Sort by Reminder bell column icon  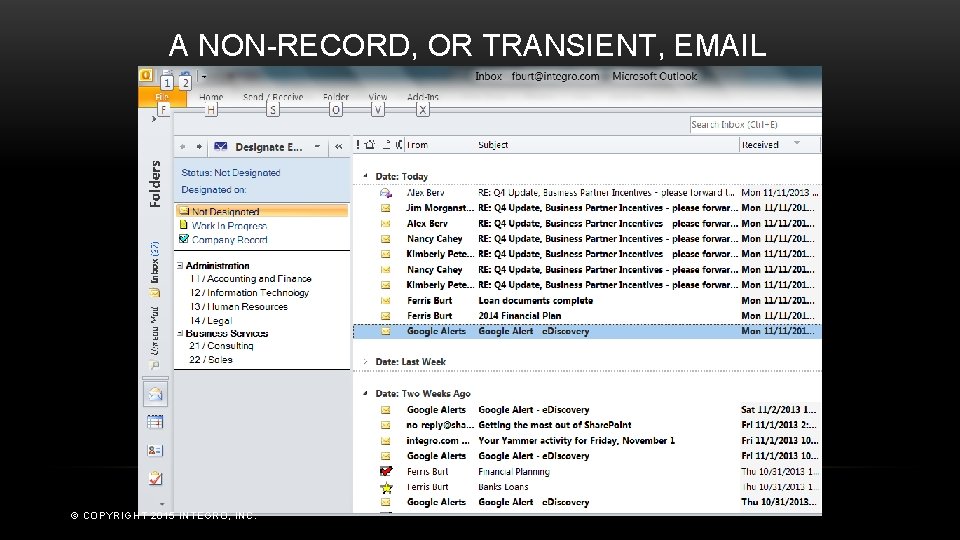tap(370, 144)
